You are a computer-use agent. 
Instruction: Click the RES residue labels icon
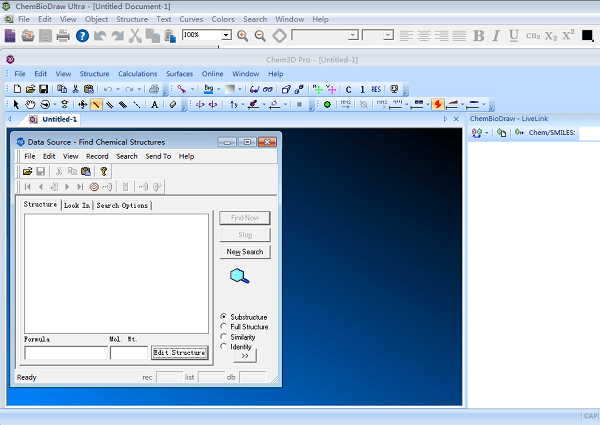(376, 89)
